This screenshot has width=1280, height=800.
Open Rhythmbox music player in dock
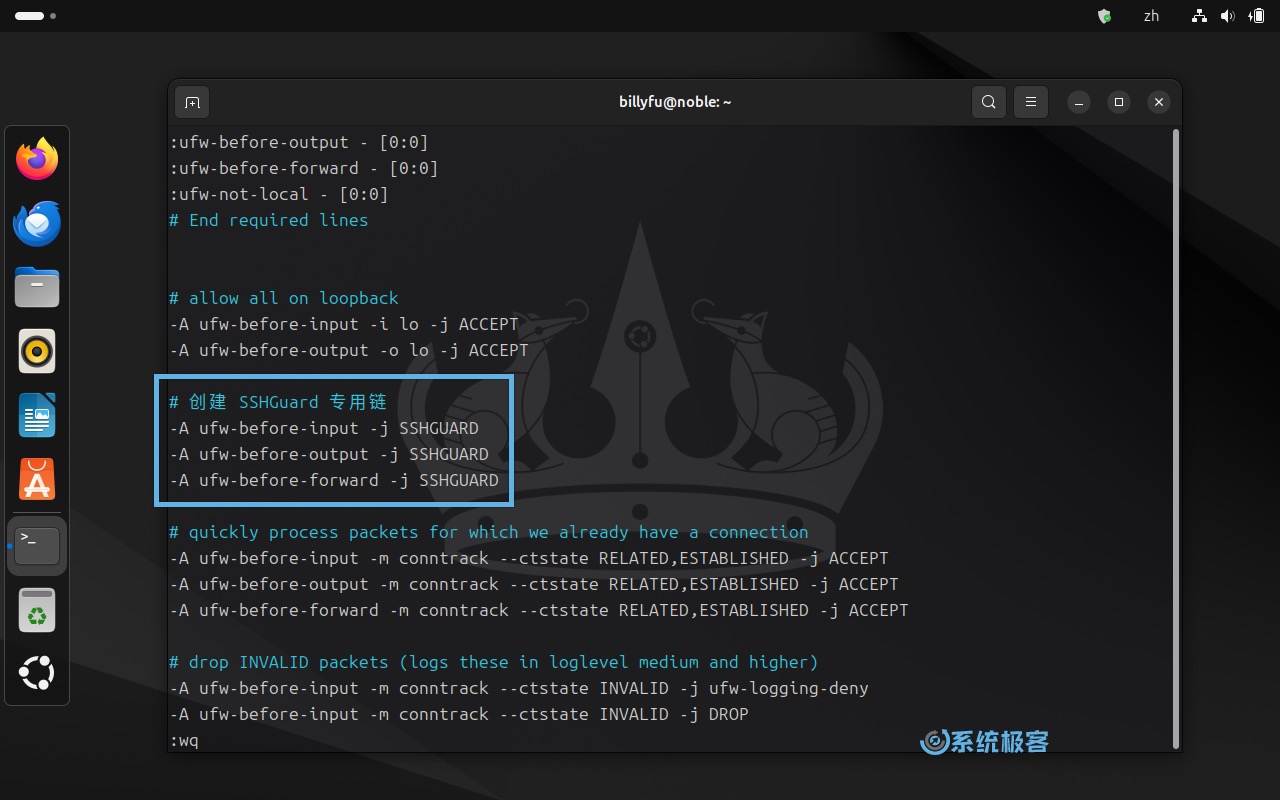coord(37,352)
